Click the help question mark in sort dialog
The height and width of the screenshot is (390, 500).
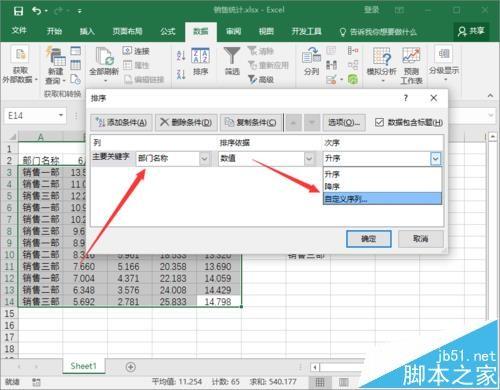click(x=405, y=98)
